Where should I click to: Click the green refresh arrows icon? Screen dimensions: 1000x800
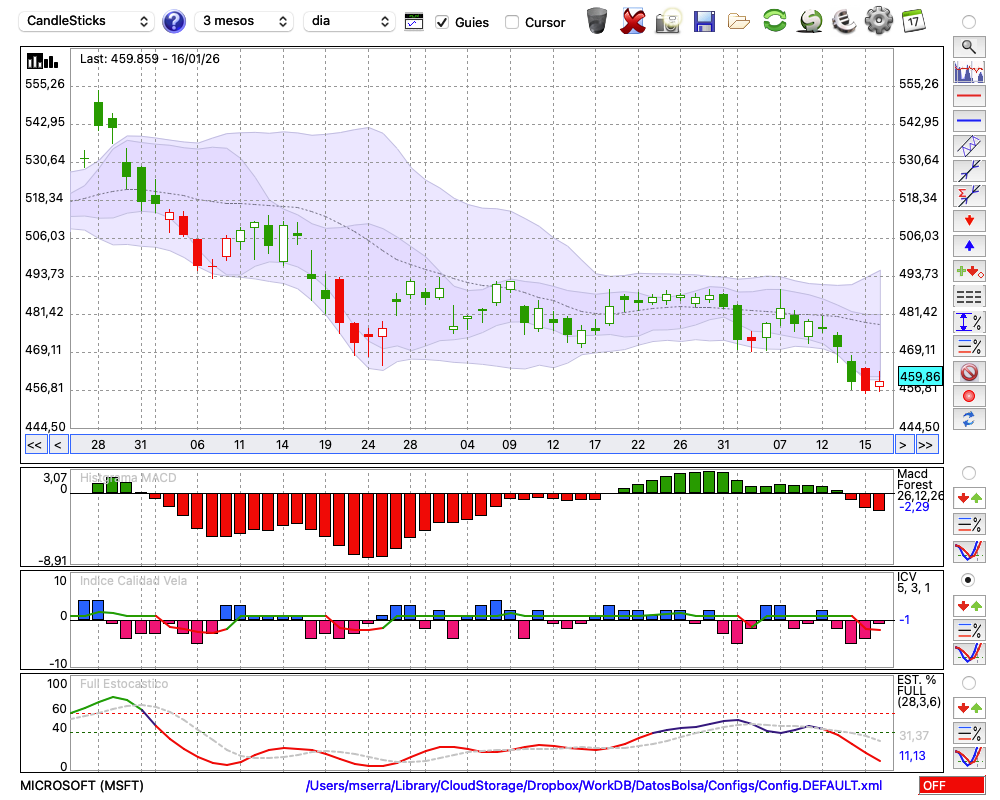coord(774,20)
